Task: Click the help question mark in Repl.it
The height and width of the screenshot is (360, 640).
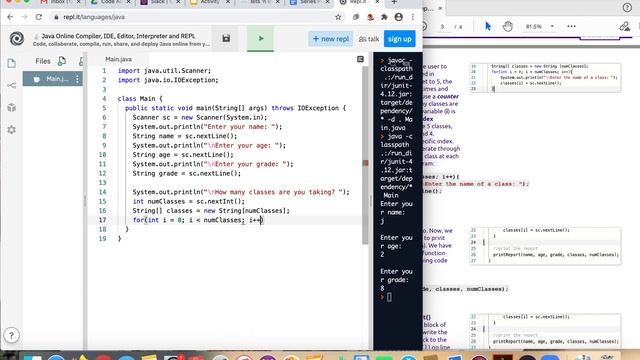Action: (11, 336)
